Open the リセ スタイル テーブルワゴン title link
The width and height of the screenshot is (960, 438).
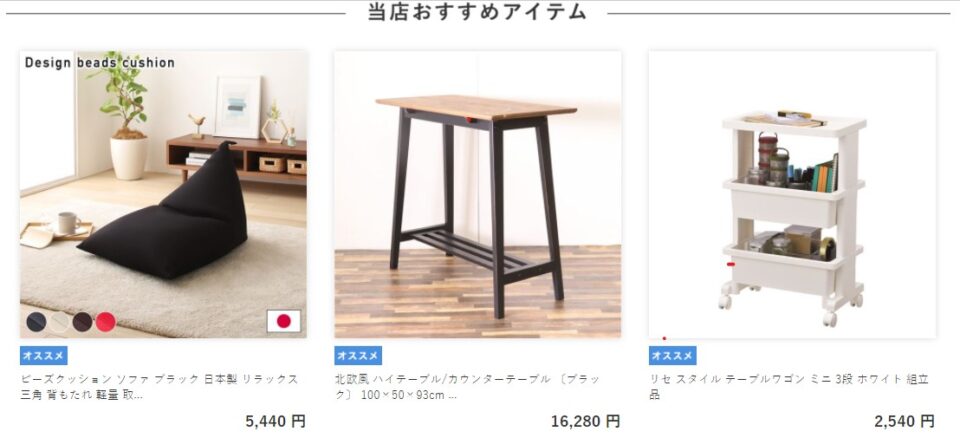[x=789, y=387]
